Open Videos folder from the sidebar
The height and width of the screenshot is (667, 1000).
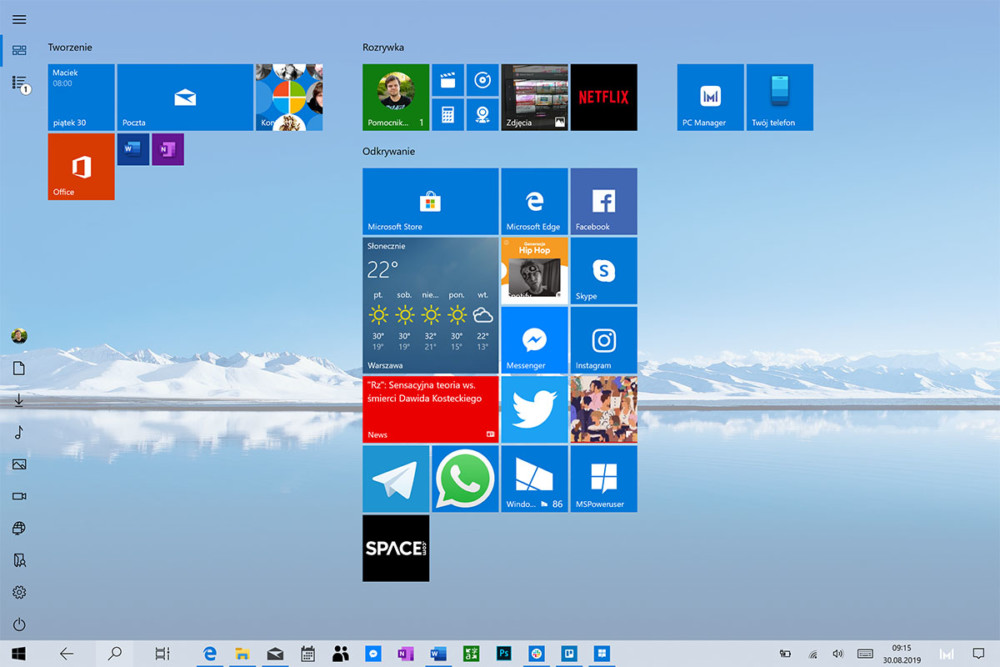pyautogui.click(x=19, y=496)
